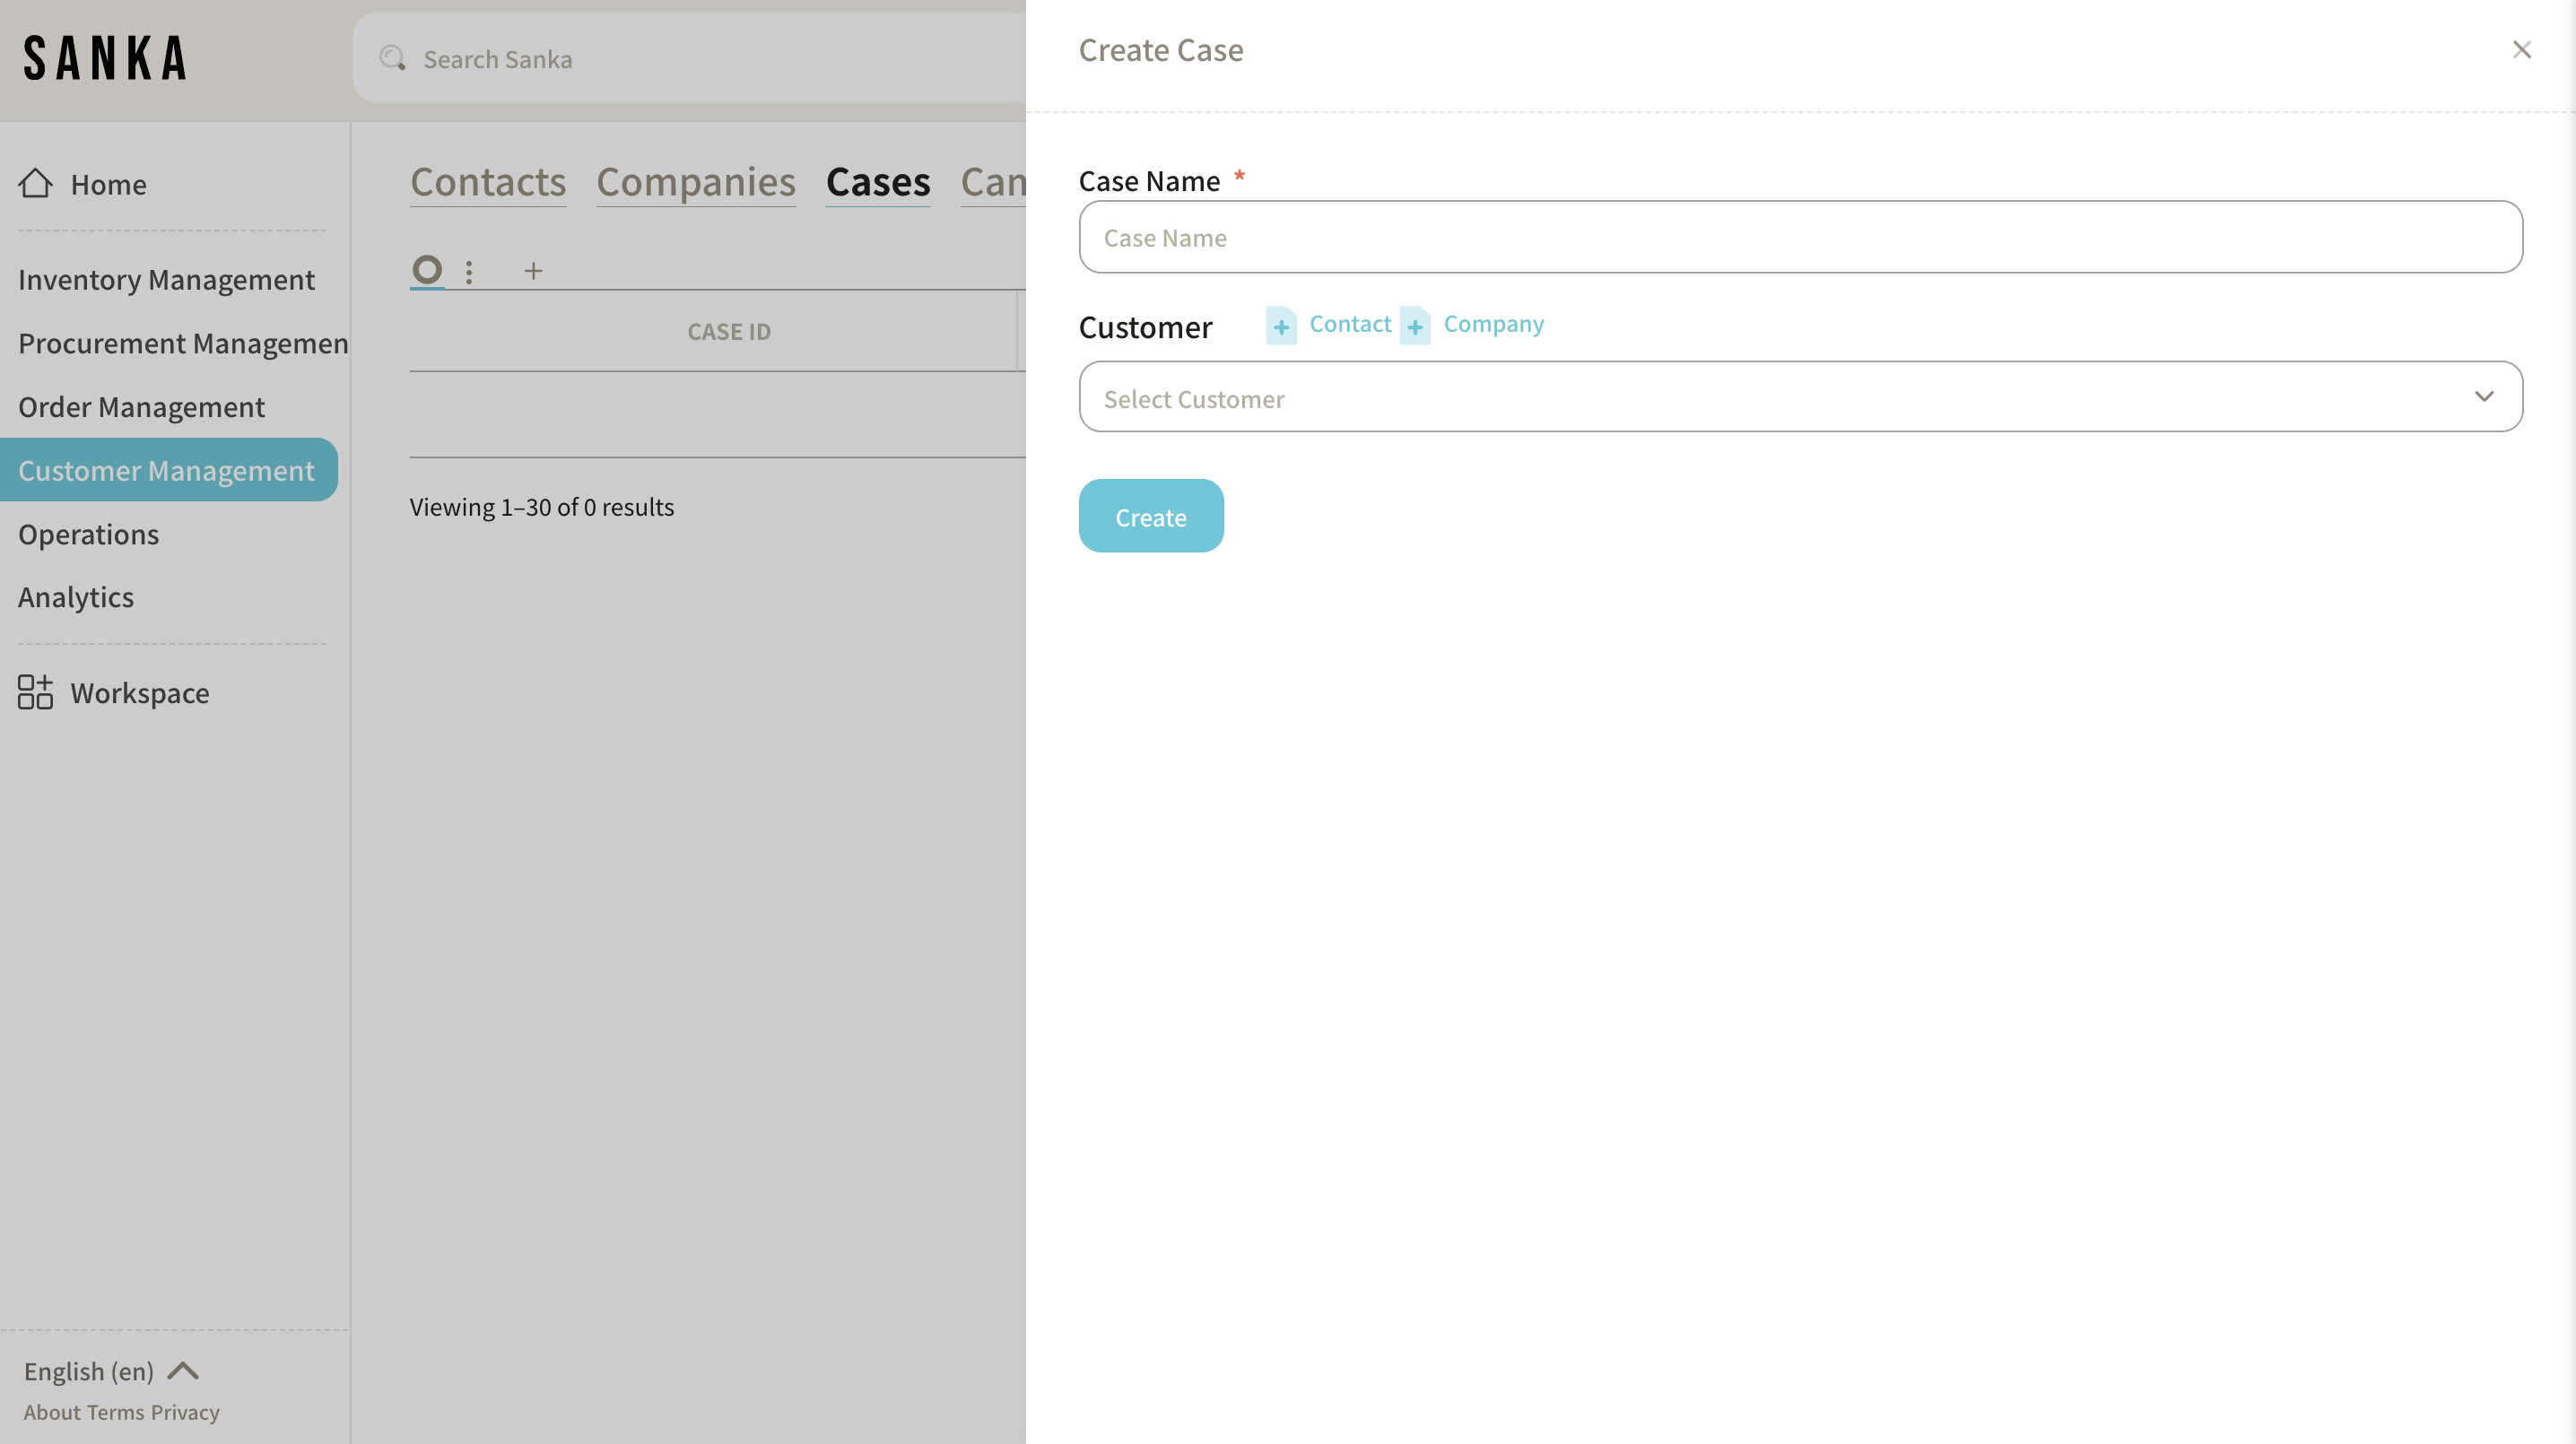This screenshot has width=2576, height=1444.
Task: Expand the English (en) language selector
Action: pyautogui.click(x=111, y=1371)
